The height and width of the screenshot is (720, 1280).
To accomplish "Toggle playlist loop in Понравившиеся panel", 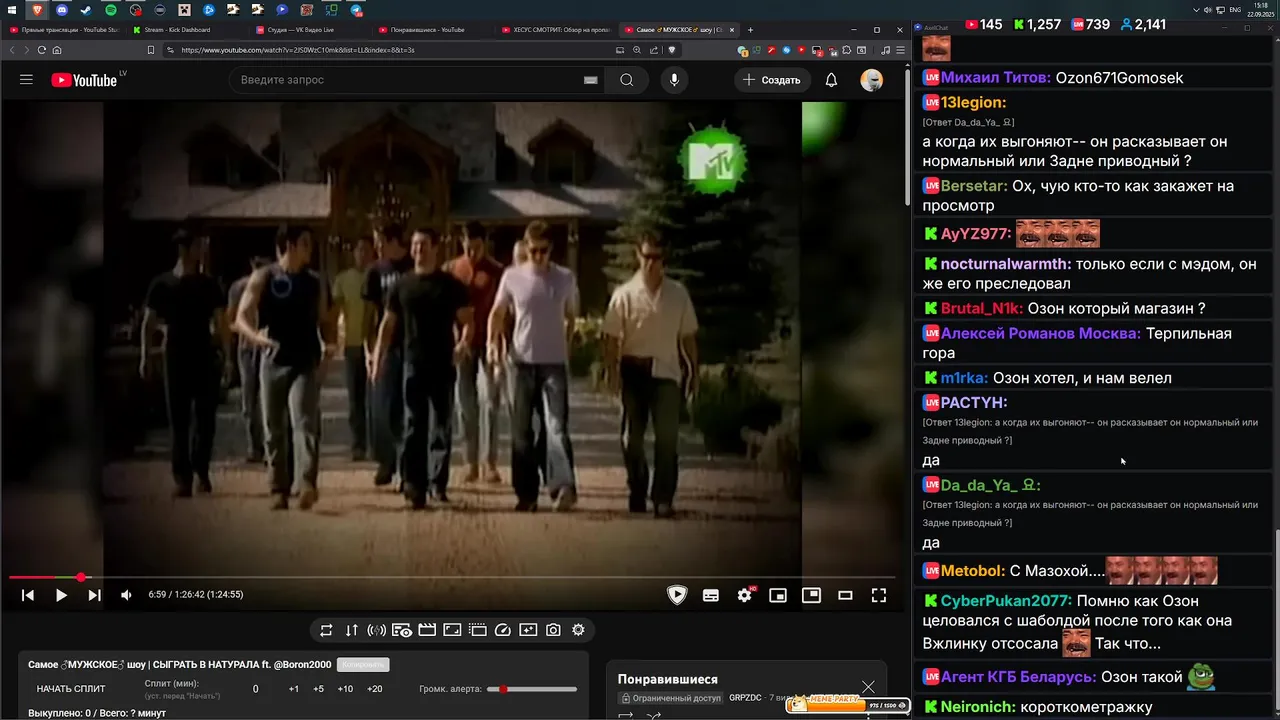I will point(626,715).
